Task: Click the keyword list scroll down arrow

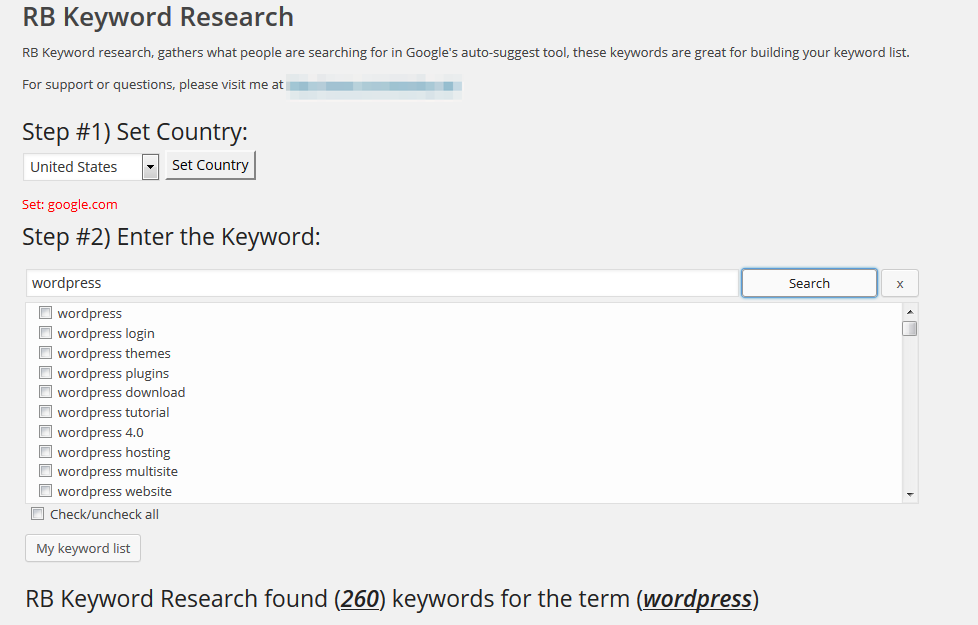Action: tap(910, 495)
